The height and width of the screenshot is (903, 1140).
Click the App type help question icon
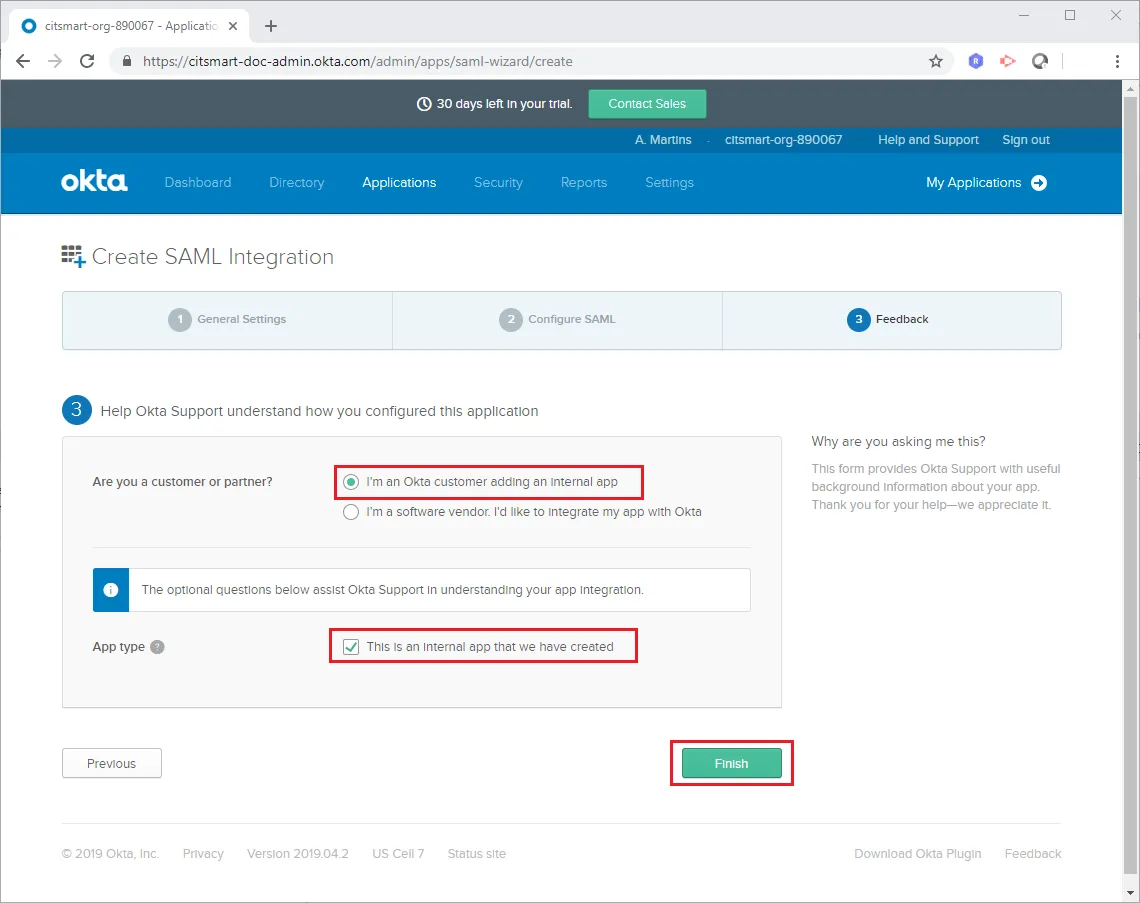pos(157,646)
